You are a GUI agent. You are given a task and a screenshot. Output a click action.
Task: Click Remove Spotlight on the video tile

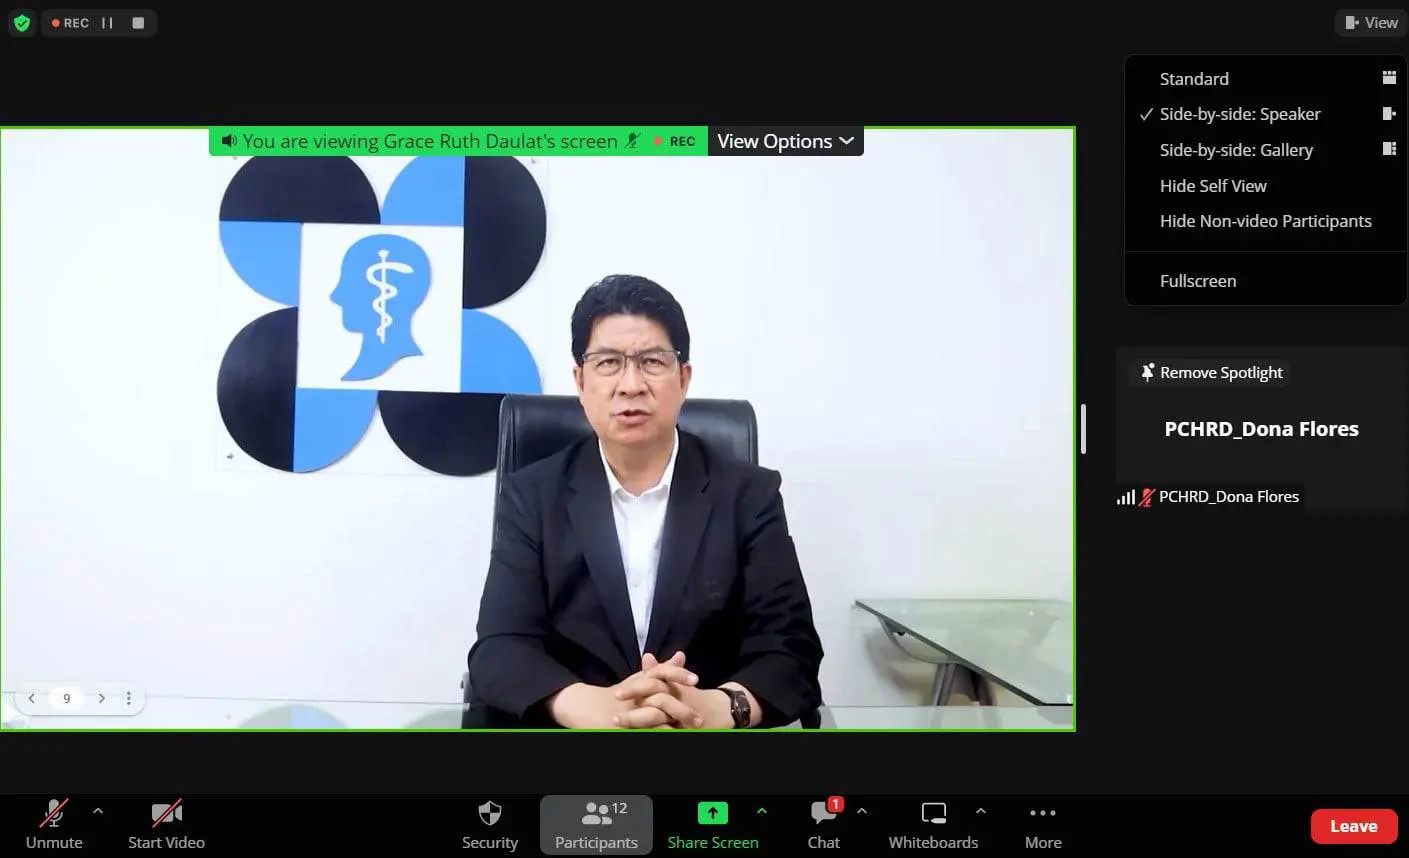(1211, 373)
